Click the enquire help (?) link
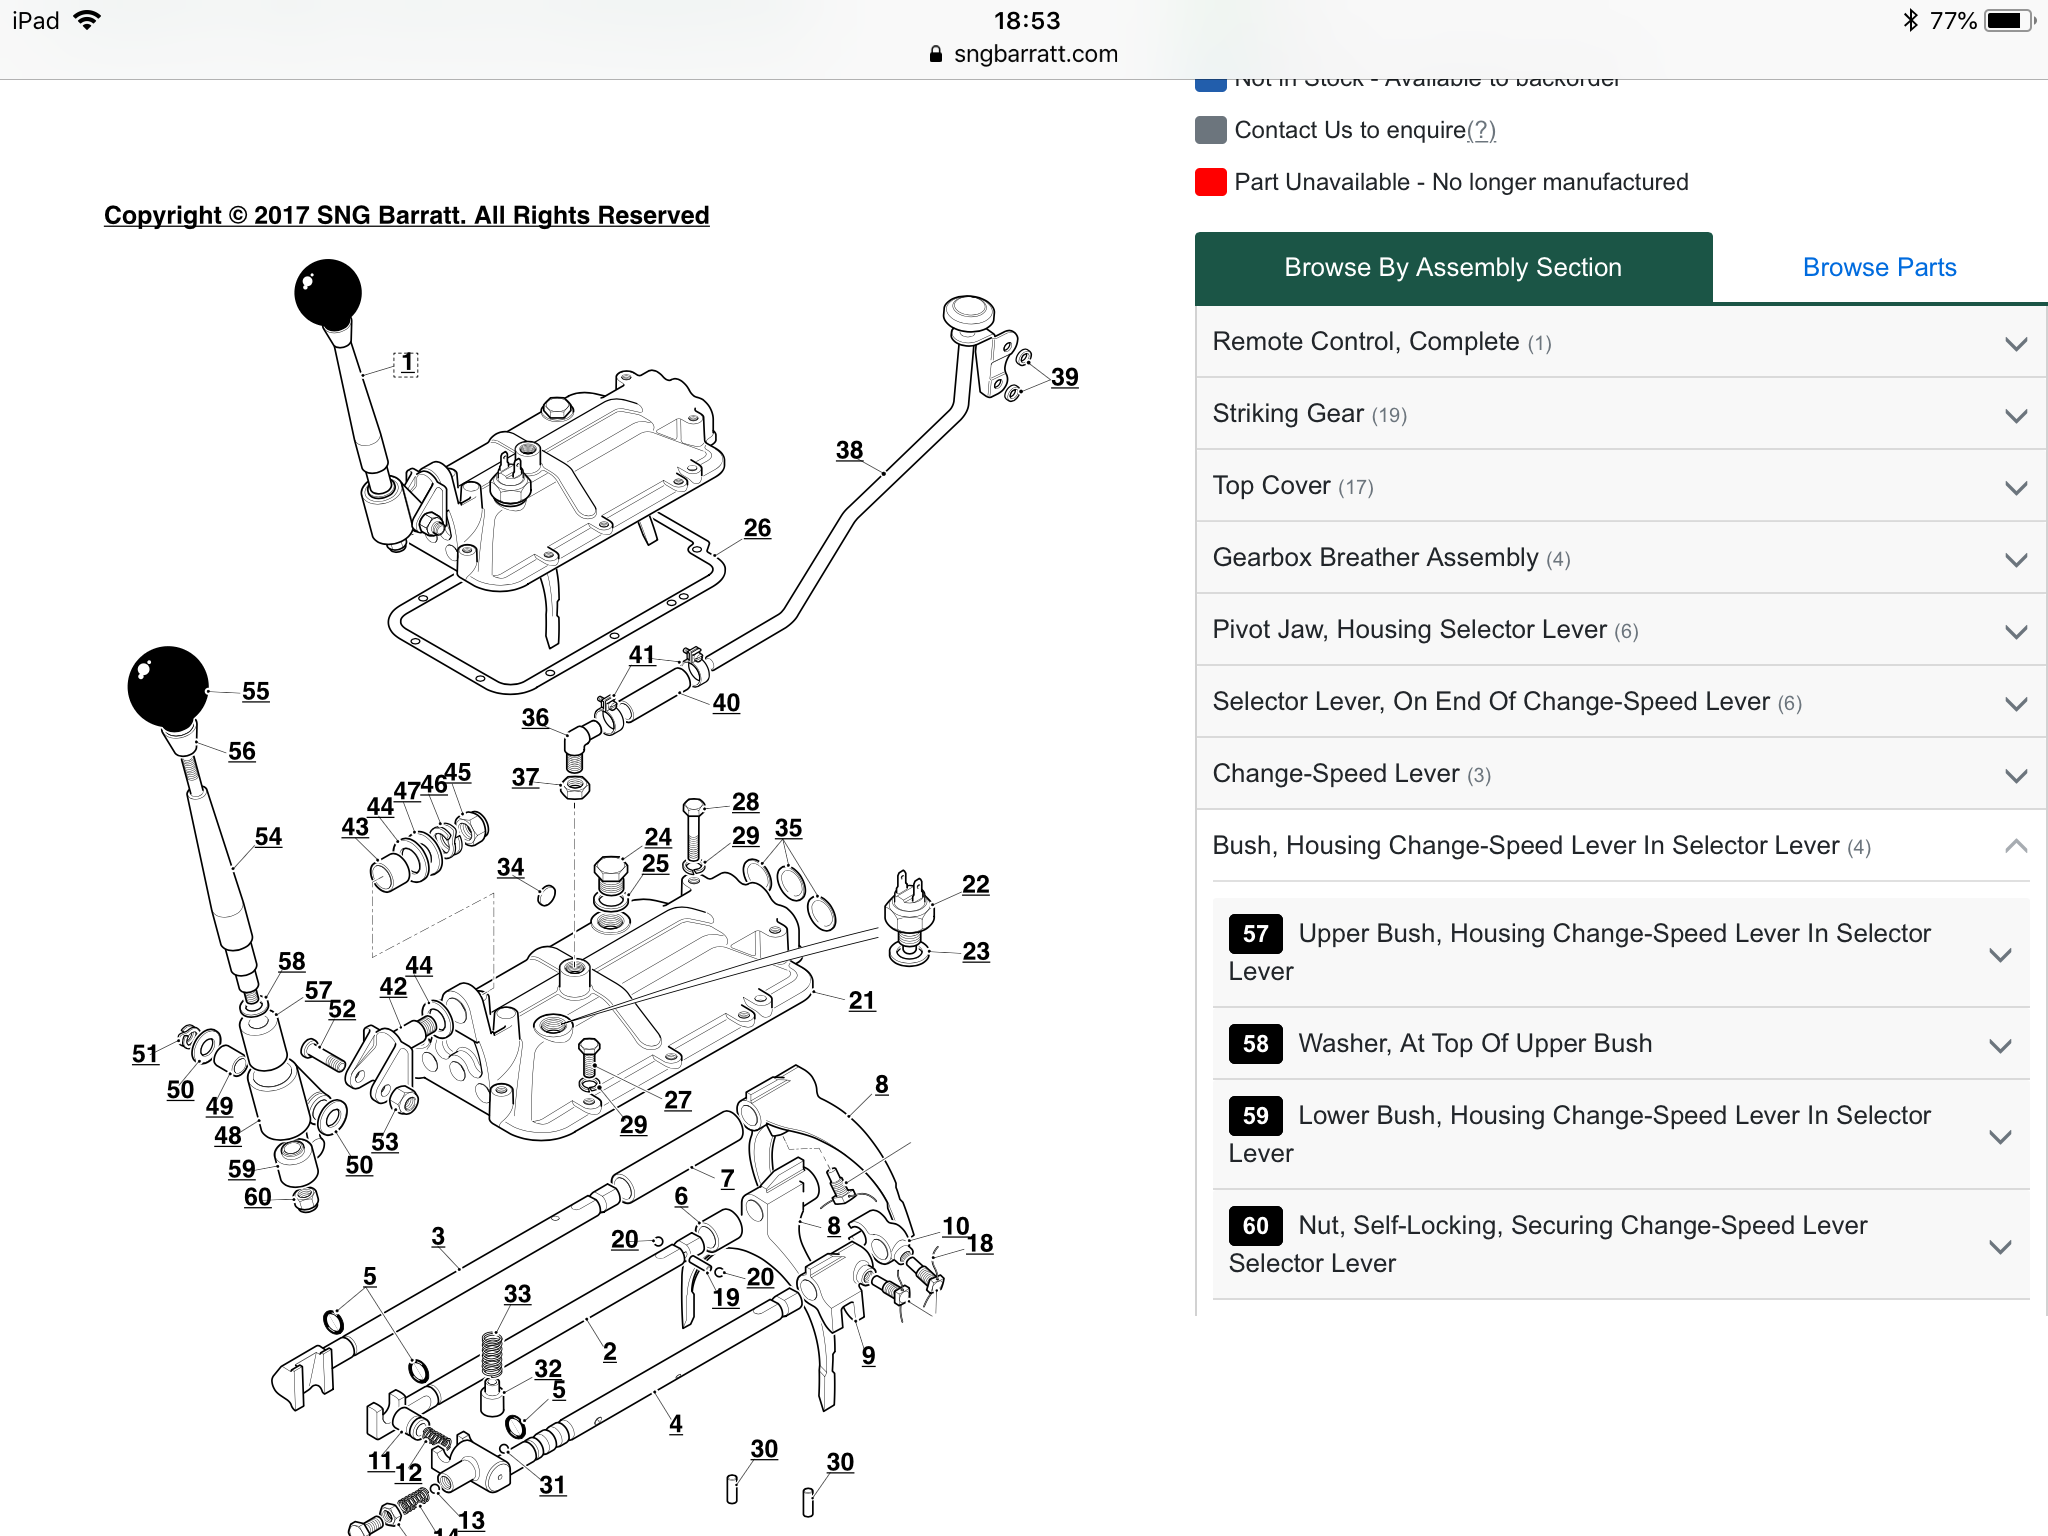2048x1536 pixels. [x=1481, y=131]
